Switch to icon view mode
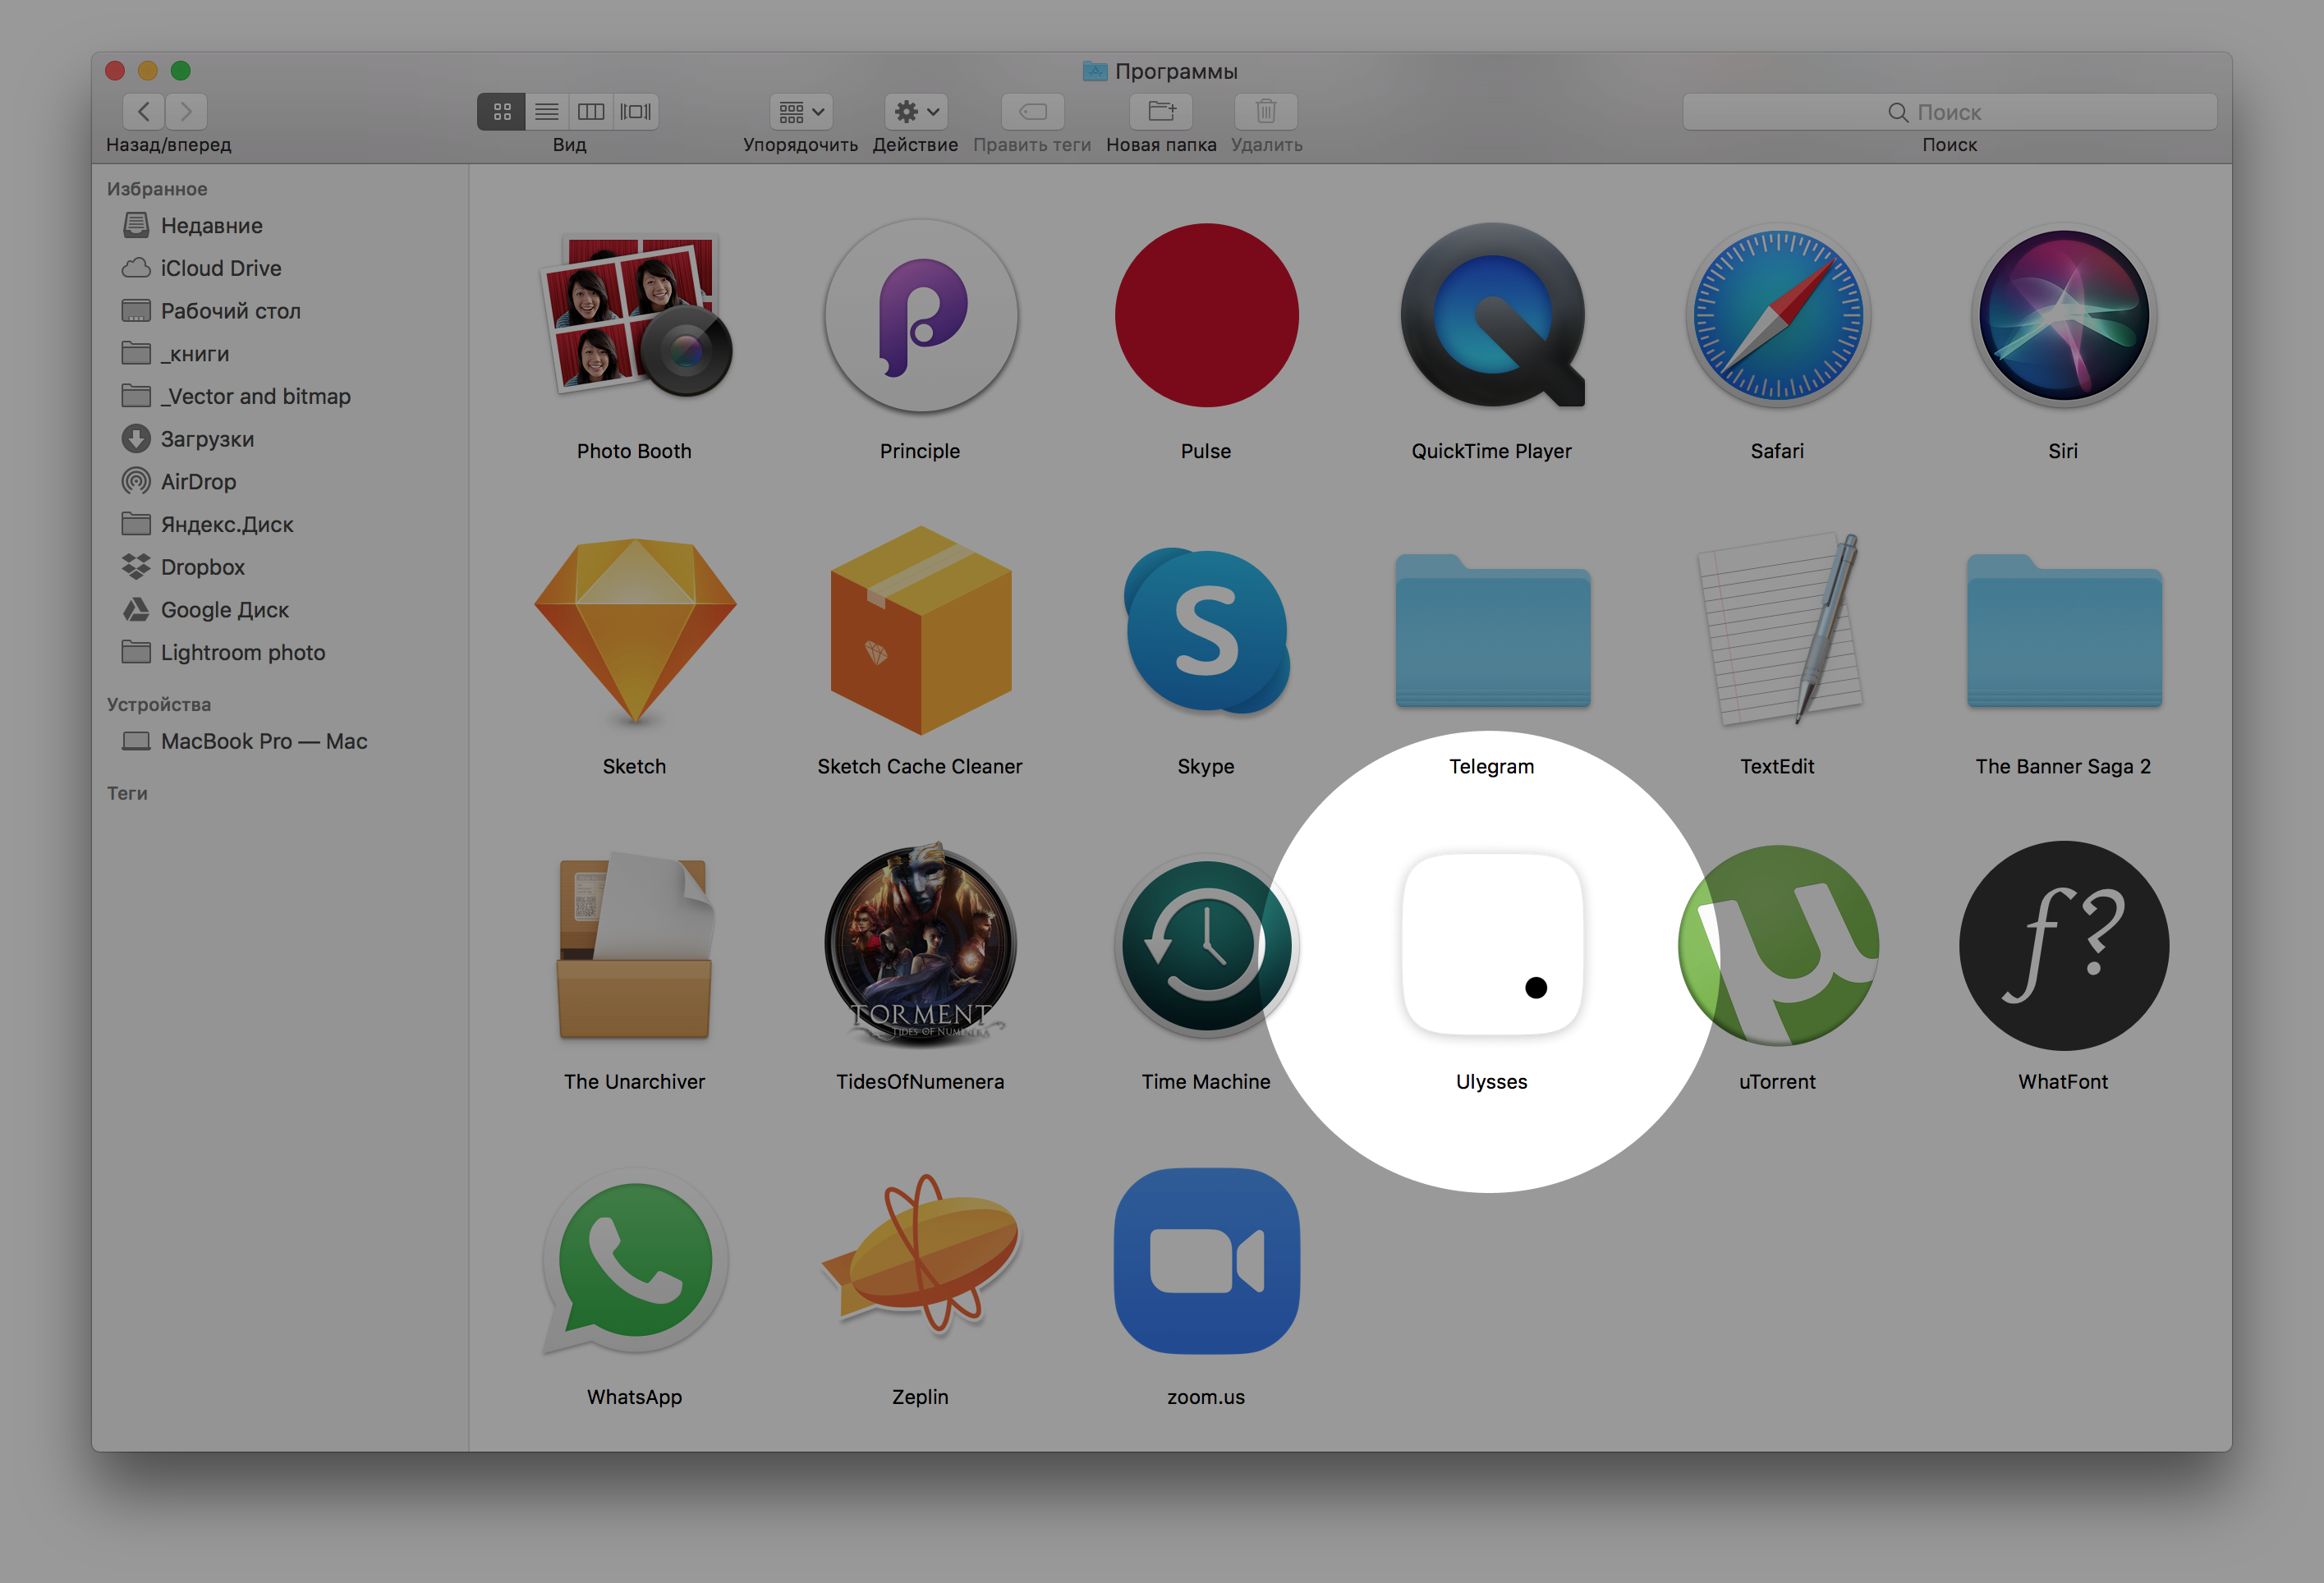This screenshot has width=2324, height=1583. tap(501, 111)
